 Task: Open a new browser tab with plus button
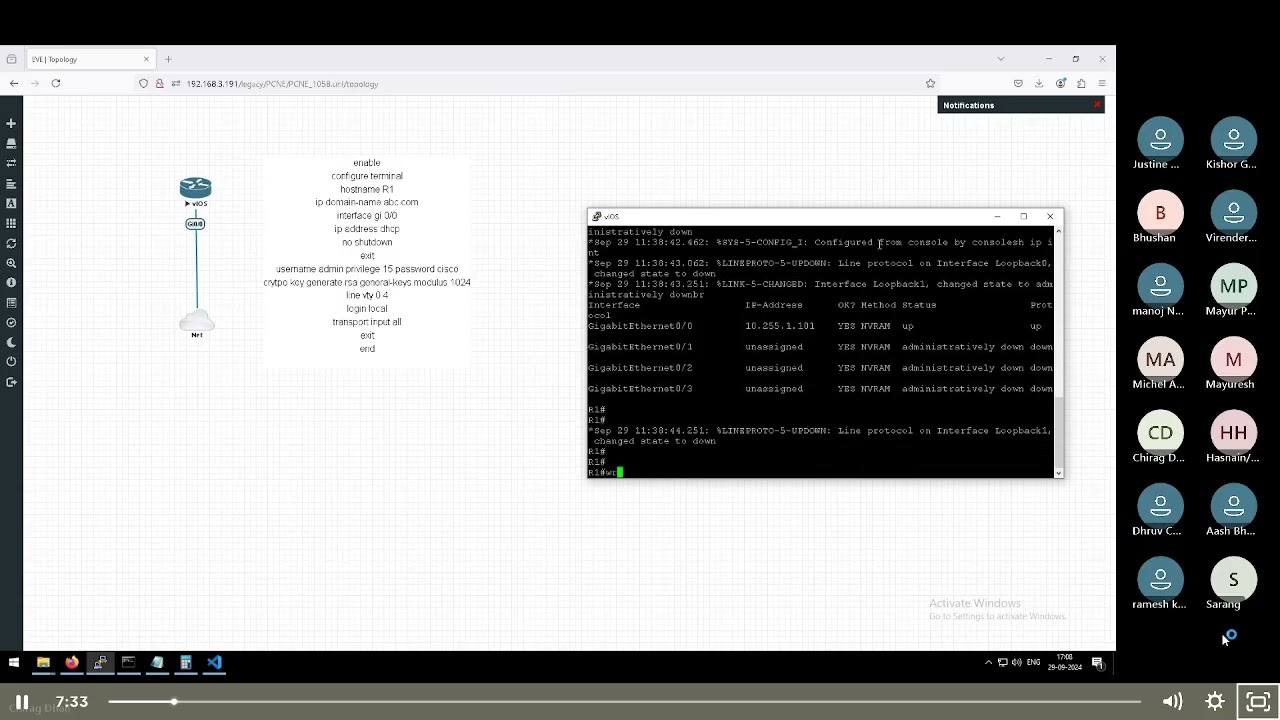168,59
